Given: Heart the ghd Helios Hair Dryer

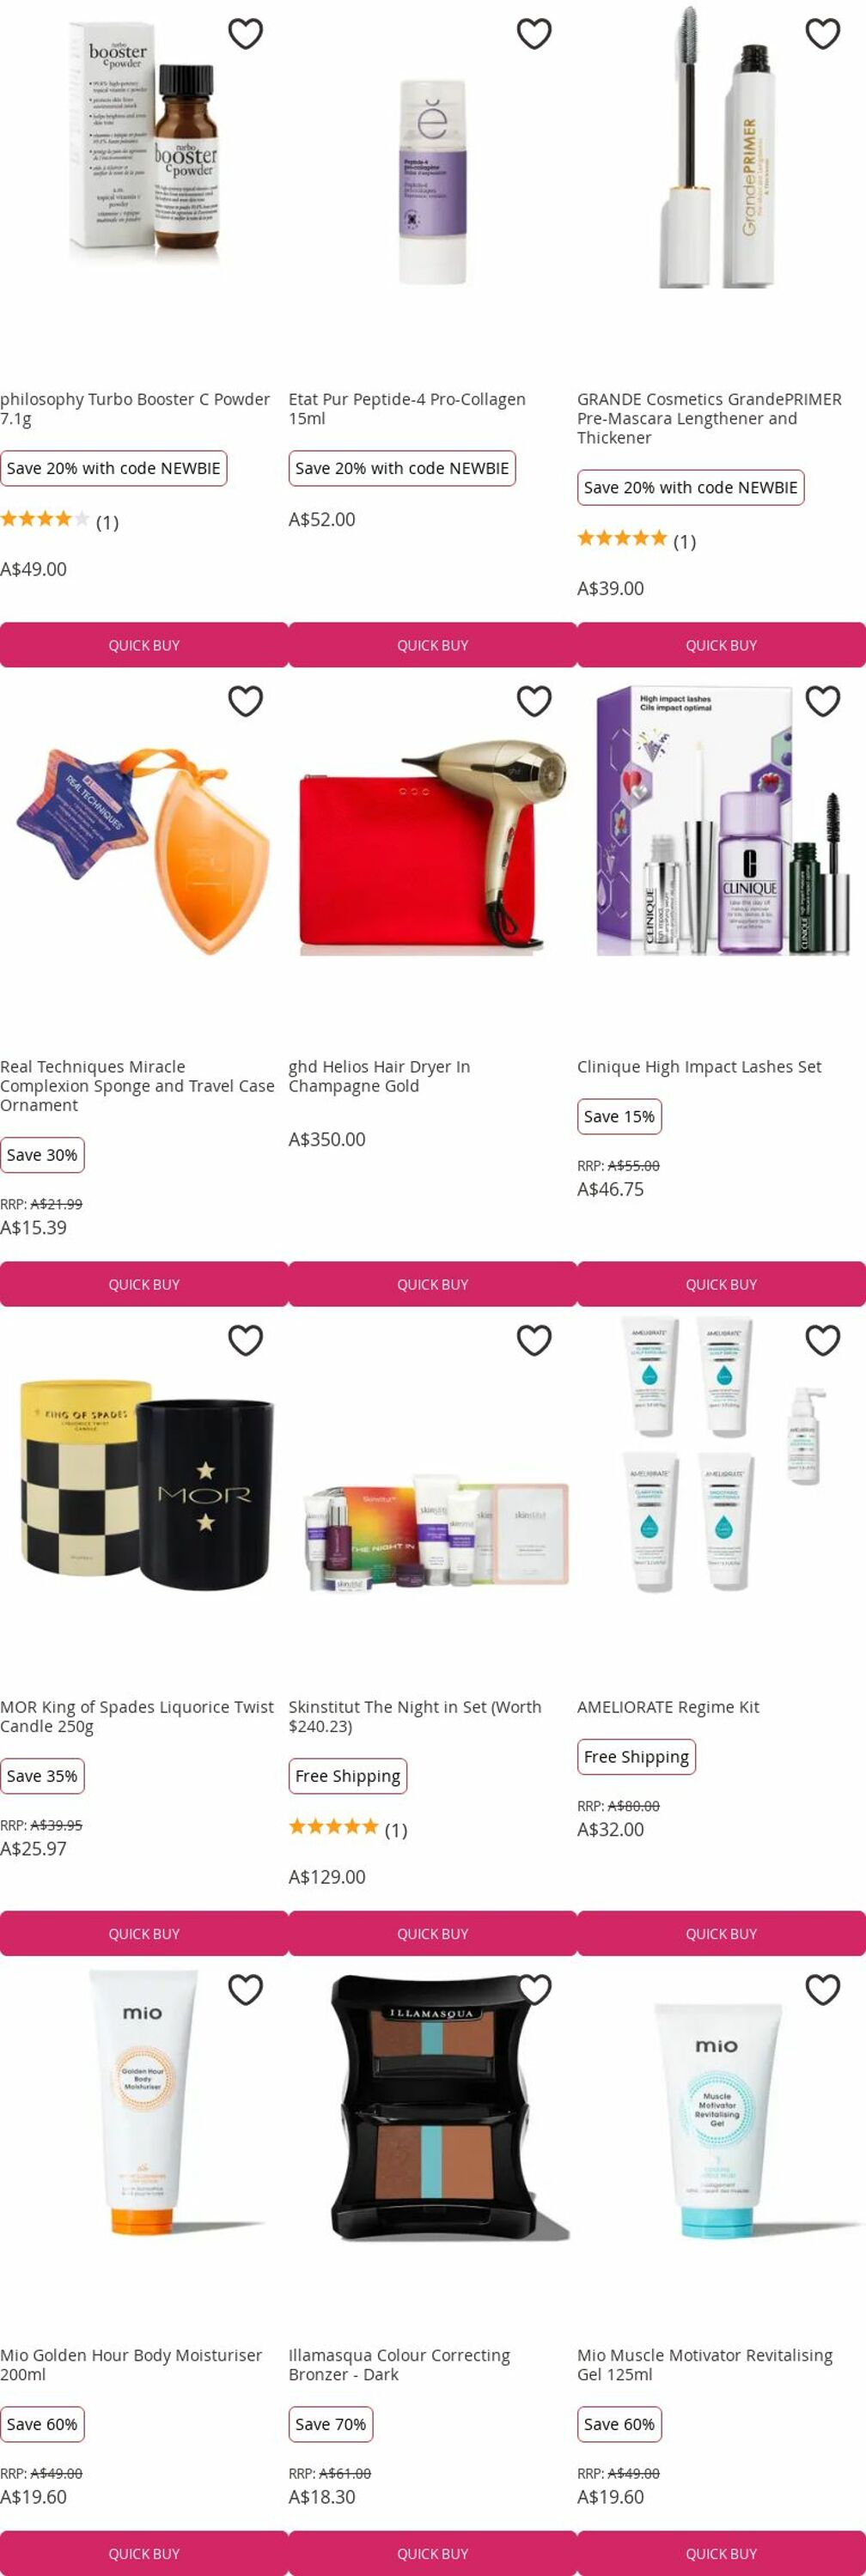Looking at the screenshot, I should 534,701.
